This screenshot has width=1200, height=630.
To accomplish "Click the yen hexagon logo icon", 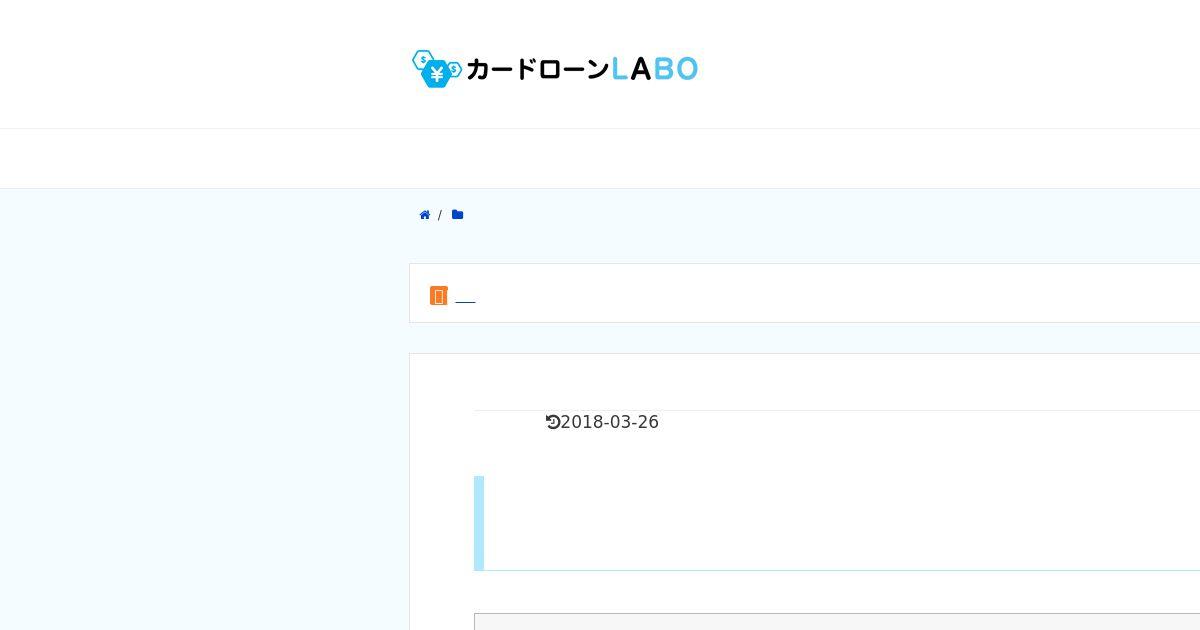I will [436, 73].
